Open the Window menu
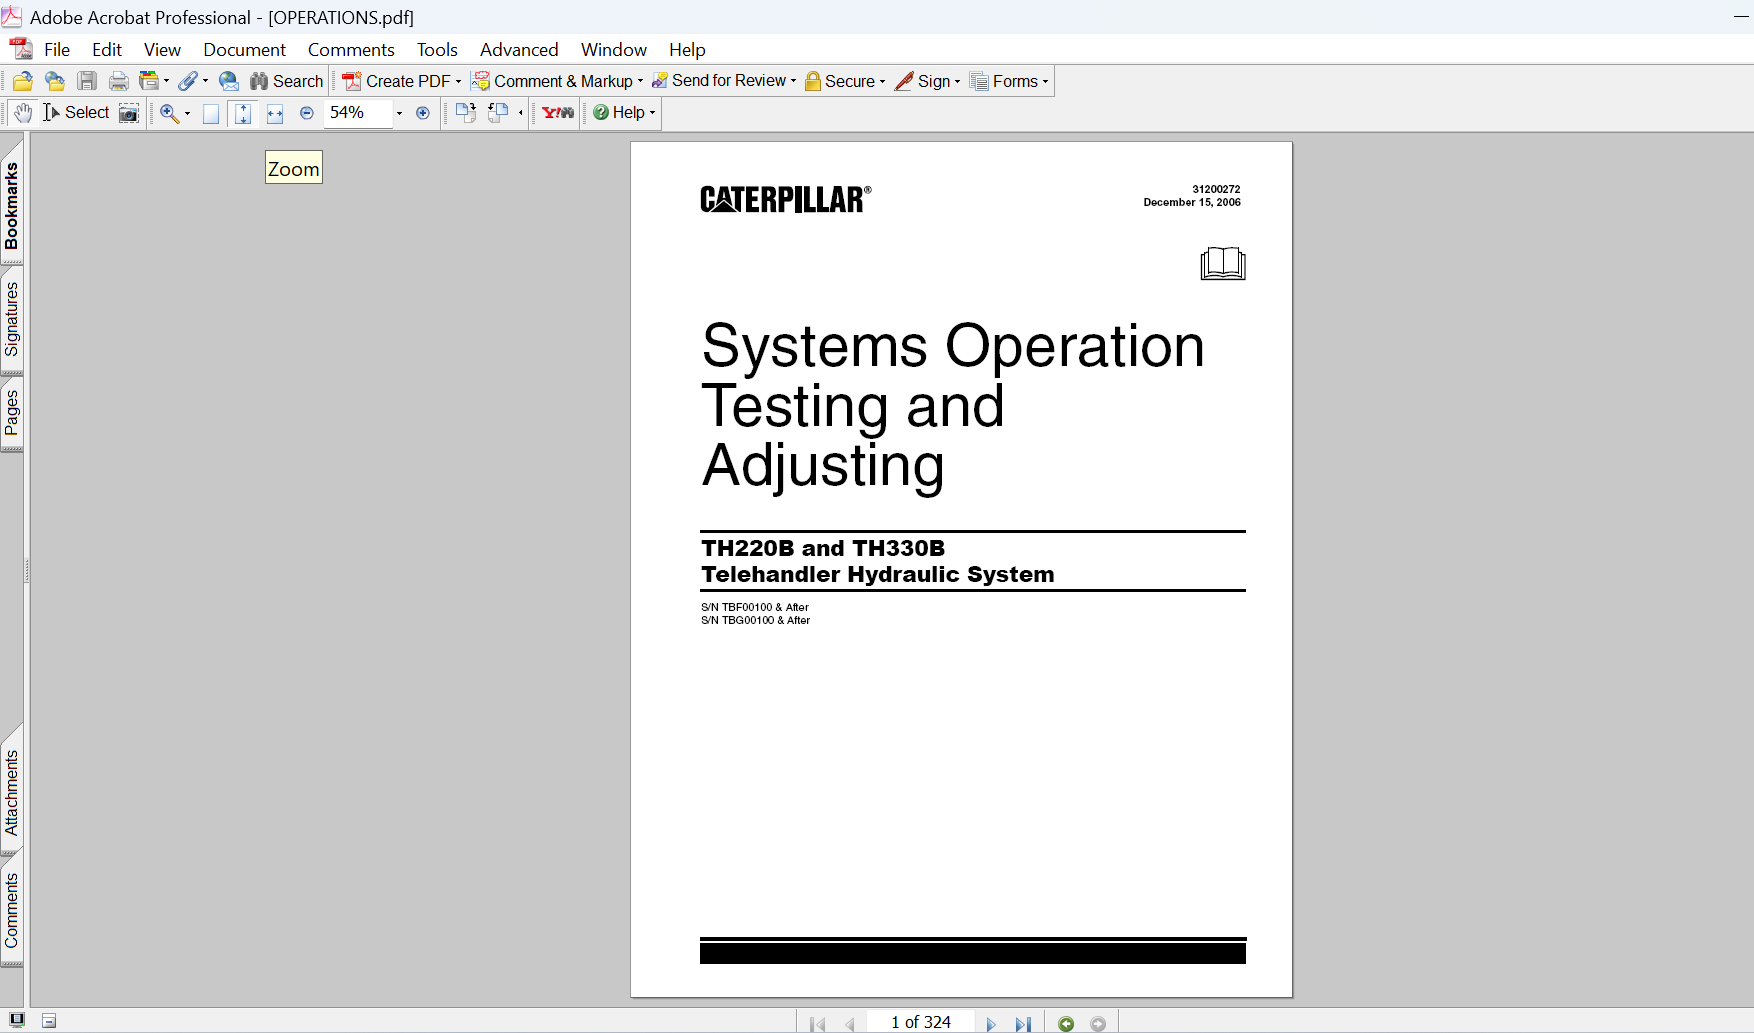The image size is (1754, 1033). point(614,50)
